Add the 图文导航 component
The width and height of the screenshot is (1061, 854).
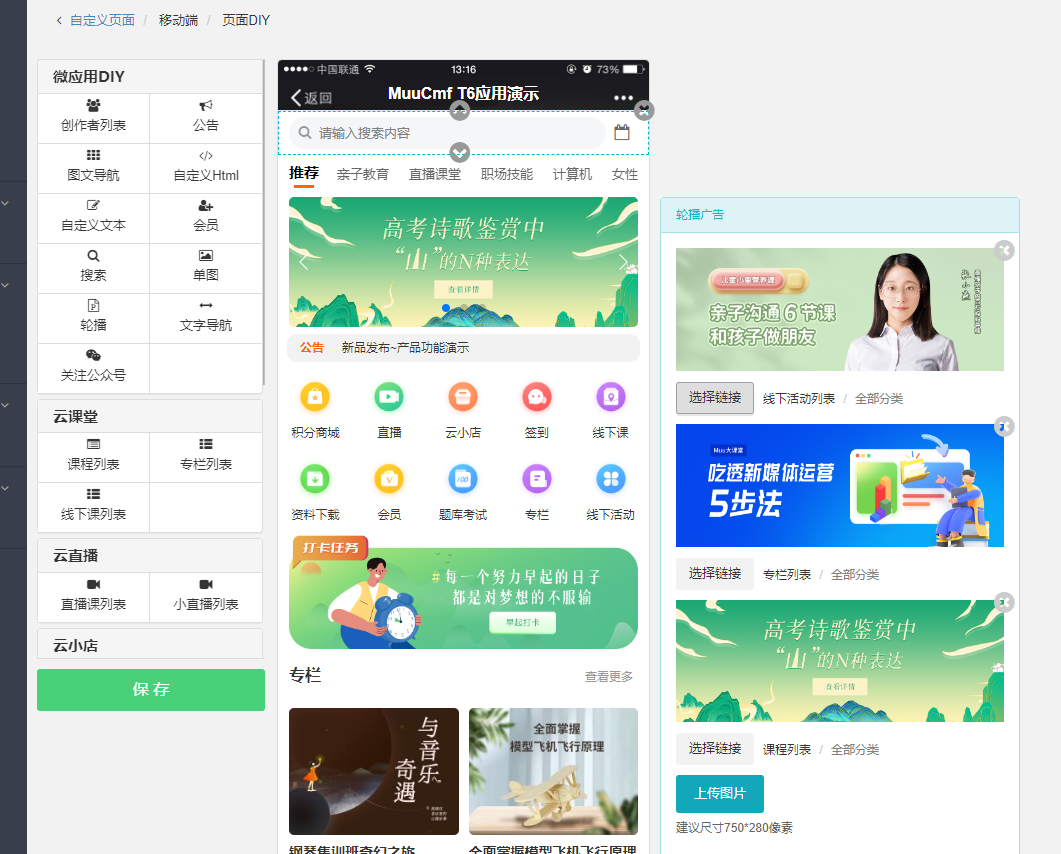[93, 168]
